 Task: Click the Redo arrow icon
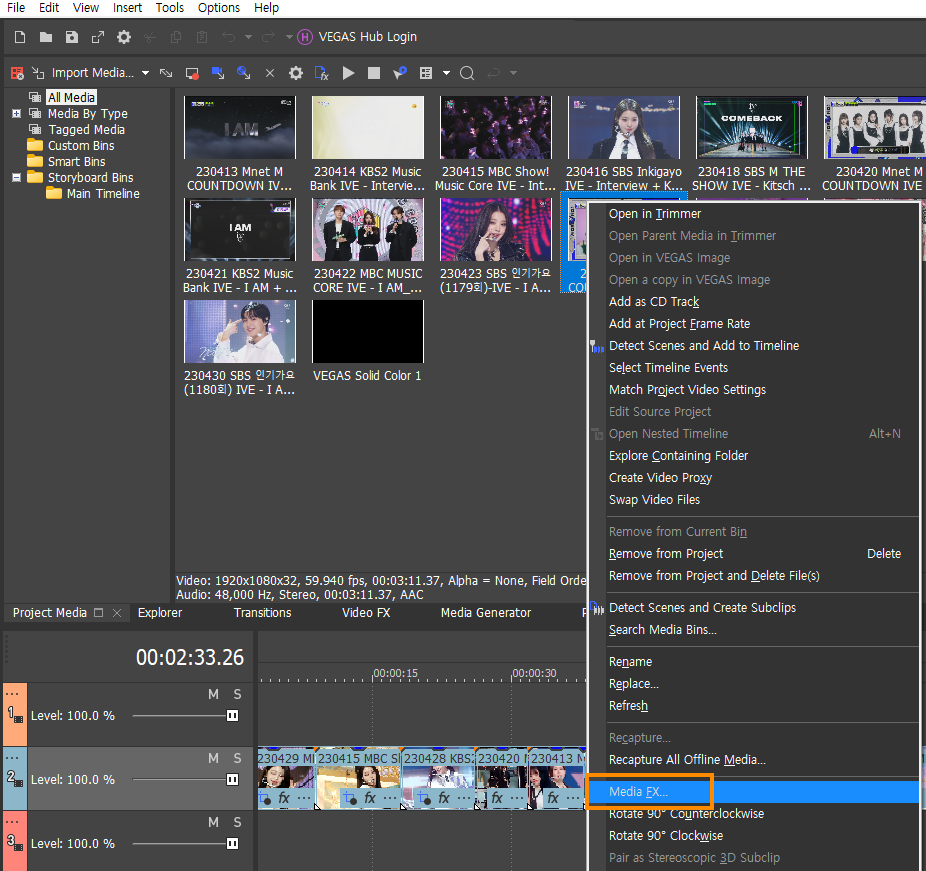pyautogui.click(x=268, y=37)
